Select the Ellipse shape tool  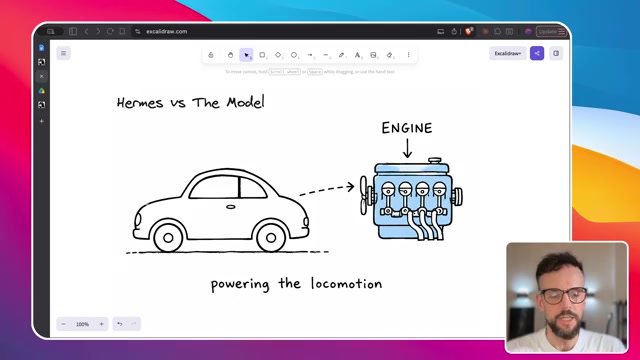294,55
